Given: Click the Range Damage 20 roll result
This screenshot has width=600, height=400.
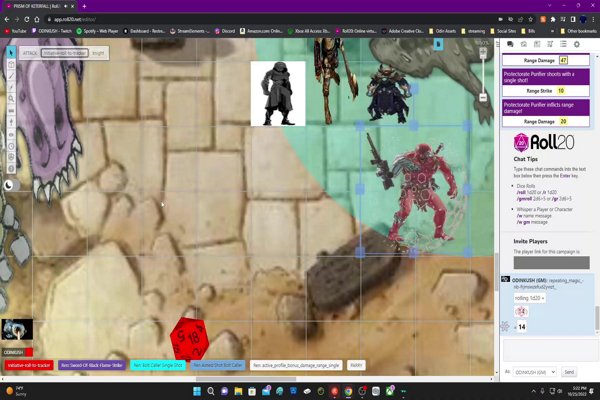Looking at the screenshot, I should point(563,122).
